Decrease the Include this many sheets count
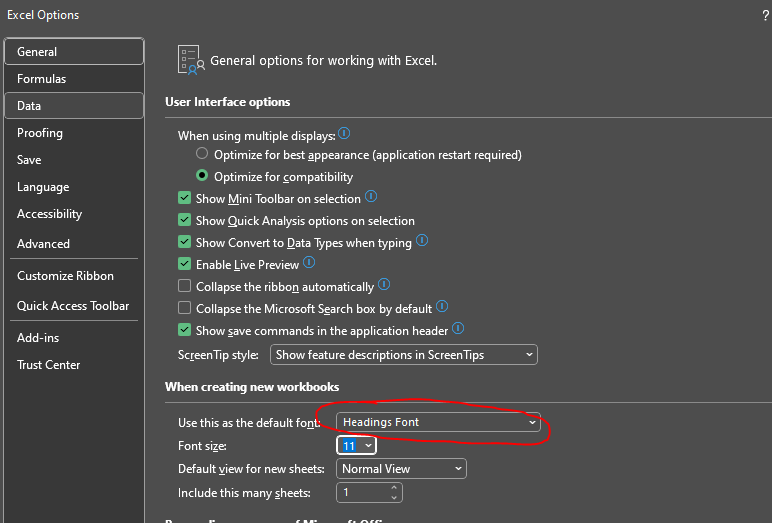The height and width of the screenshot is (523, 772). point(394,497)
